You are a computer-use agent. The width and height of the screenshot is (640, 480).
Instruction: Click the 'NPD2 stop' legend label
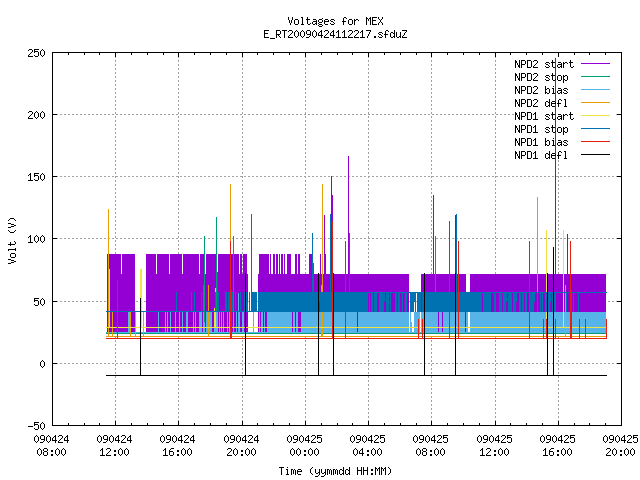coord(541,77)
